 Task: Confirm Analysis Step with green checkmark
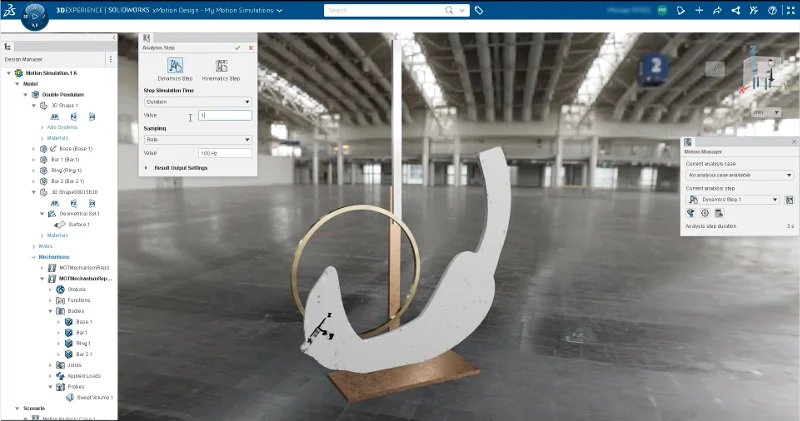pyautogui.click(x=237, y=47)
